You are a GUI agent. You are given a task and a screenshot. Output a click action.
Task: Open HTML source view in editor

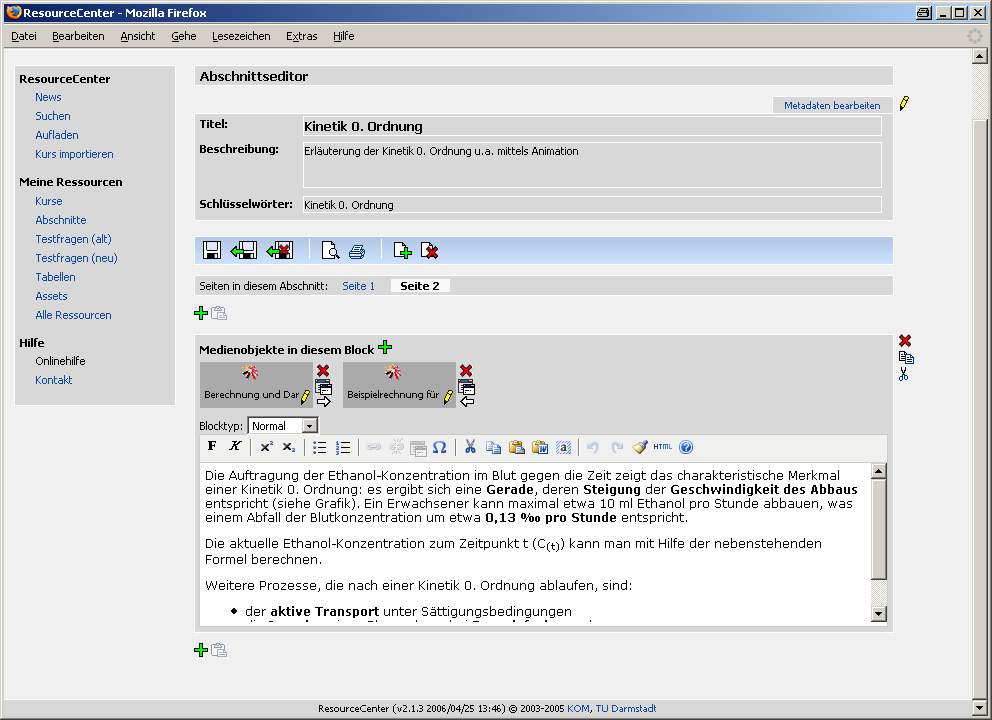pyautogui.click(x=663, y=447)
